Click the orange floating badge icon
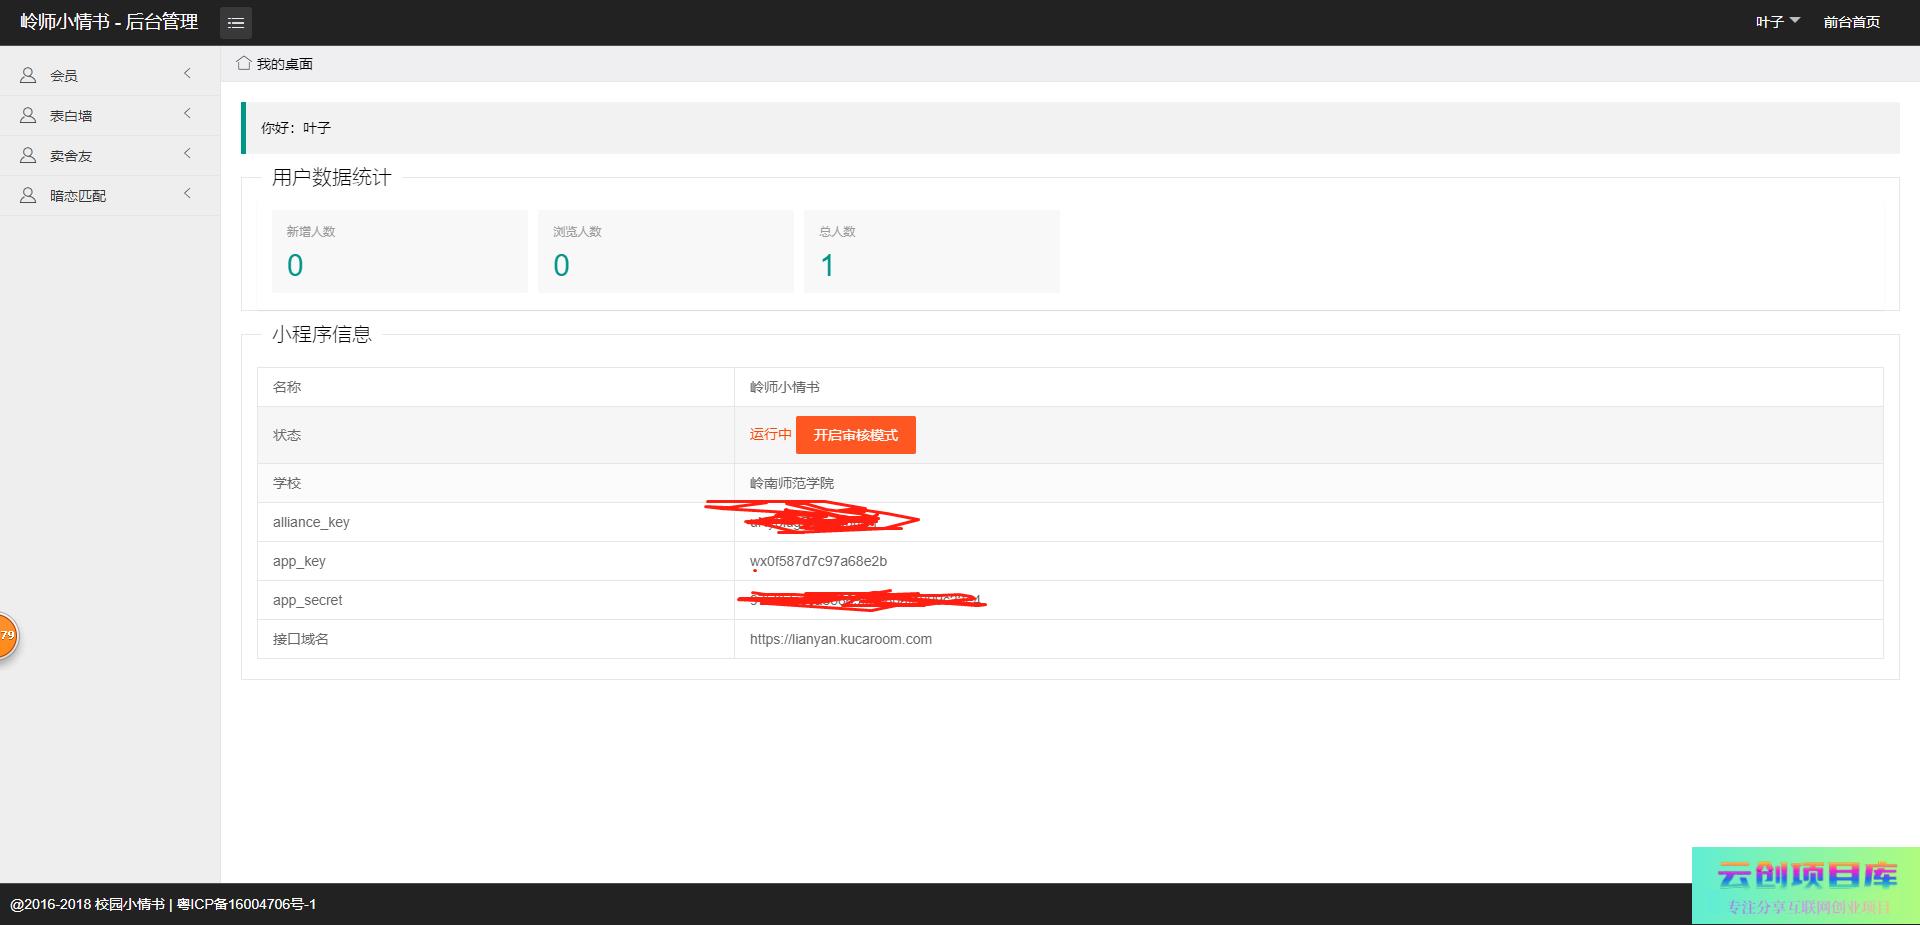The height and width of the screenshot is (925, 1920). tap(6, 636)
